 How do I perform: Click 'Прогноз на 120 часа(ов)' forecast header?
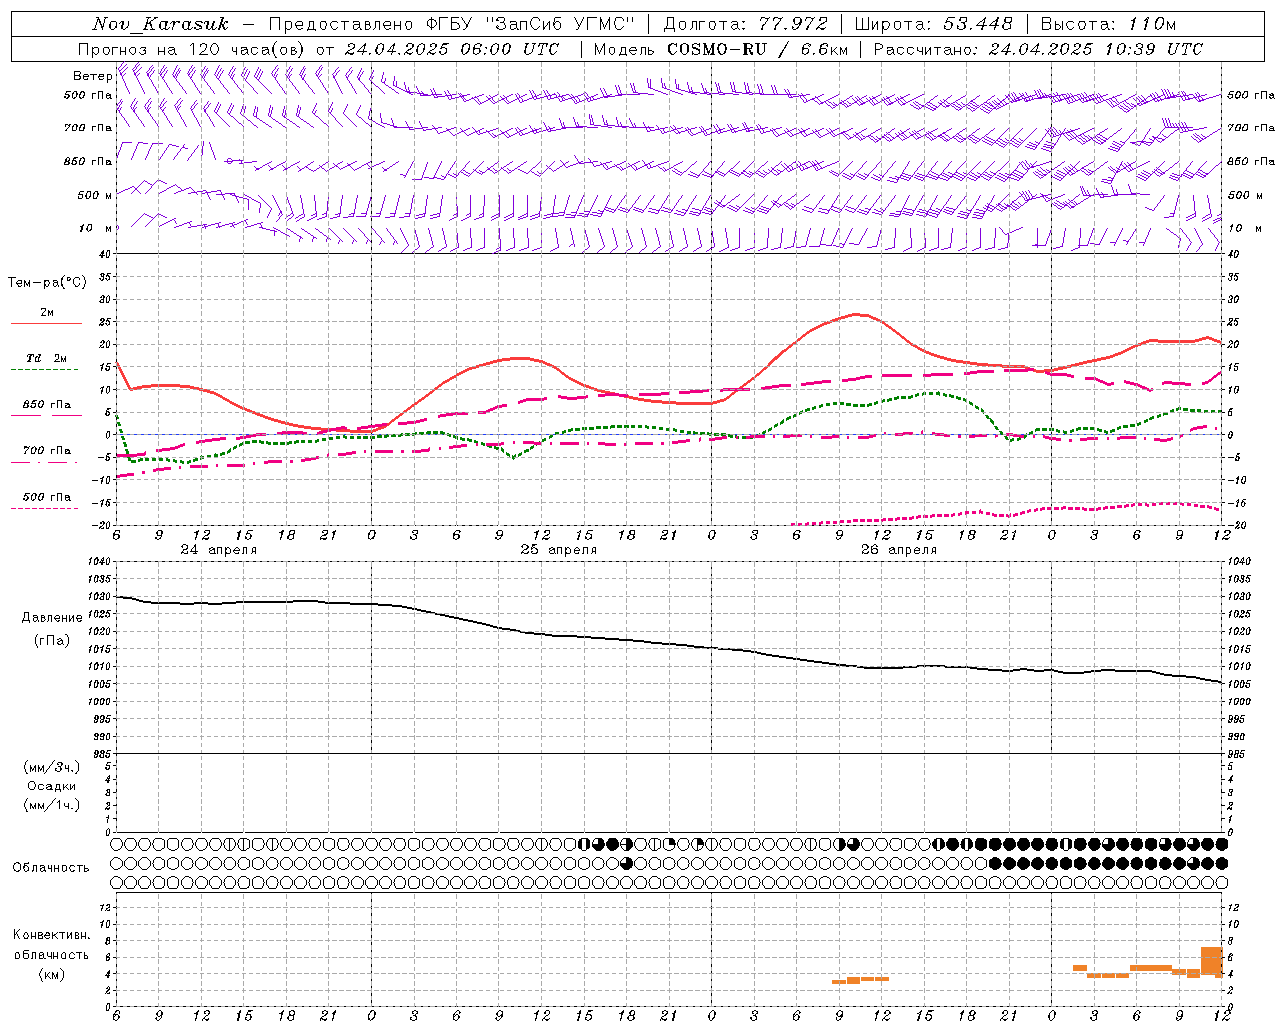pyautogui.click(x=191, y=49)
